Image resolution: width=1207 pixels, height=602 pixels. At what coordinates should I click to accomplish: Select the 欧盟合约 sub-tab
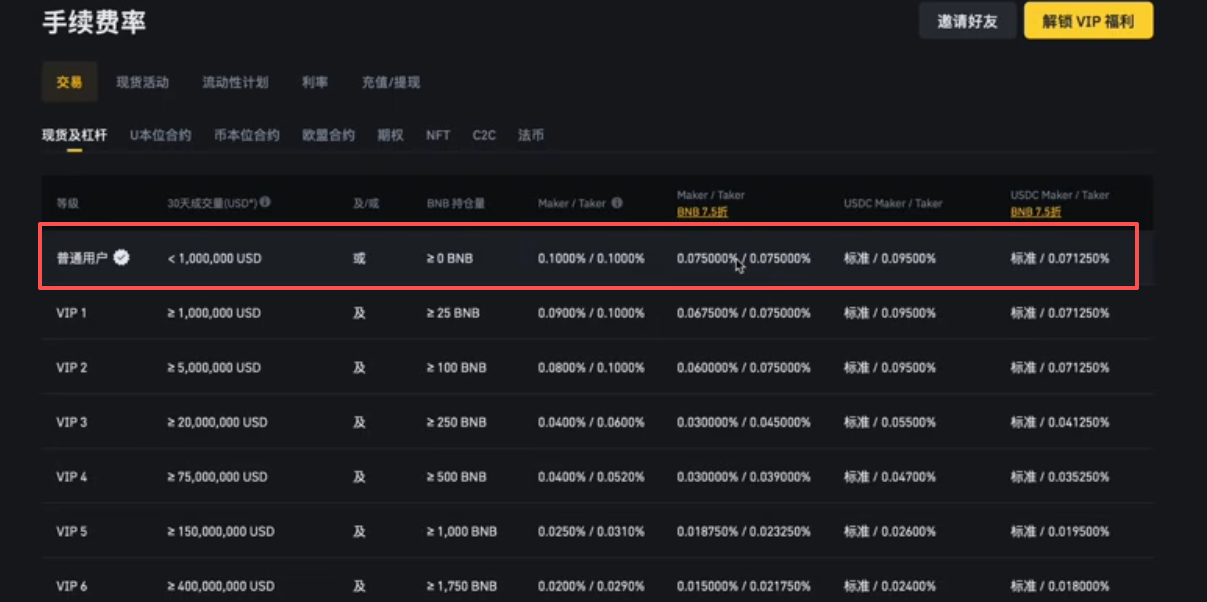point(328,135)
